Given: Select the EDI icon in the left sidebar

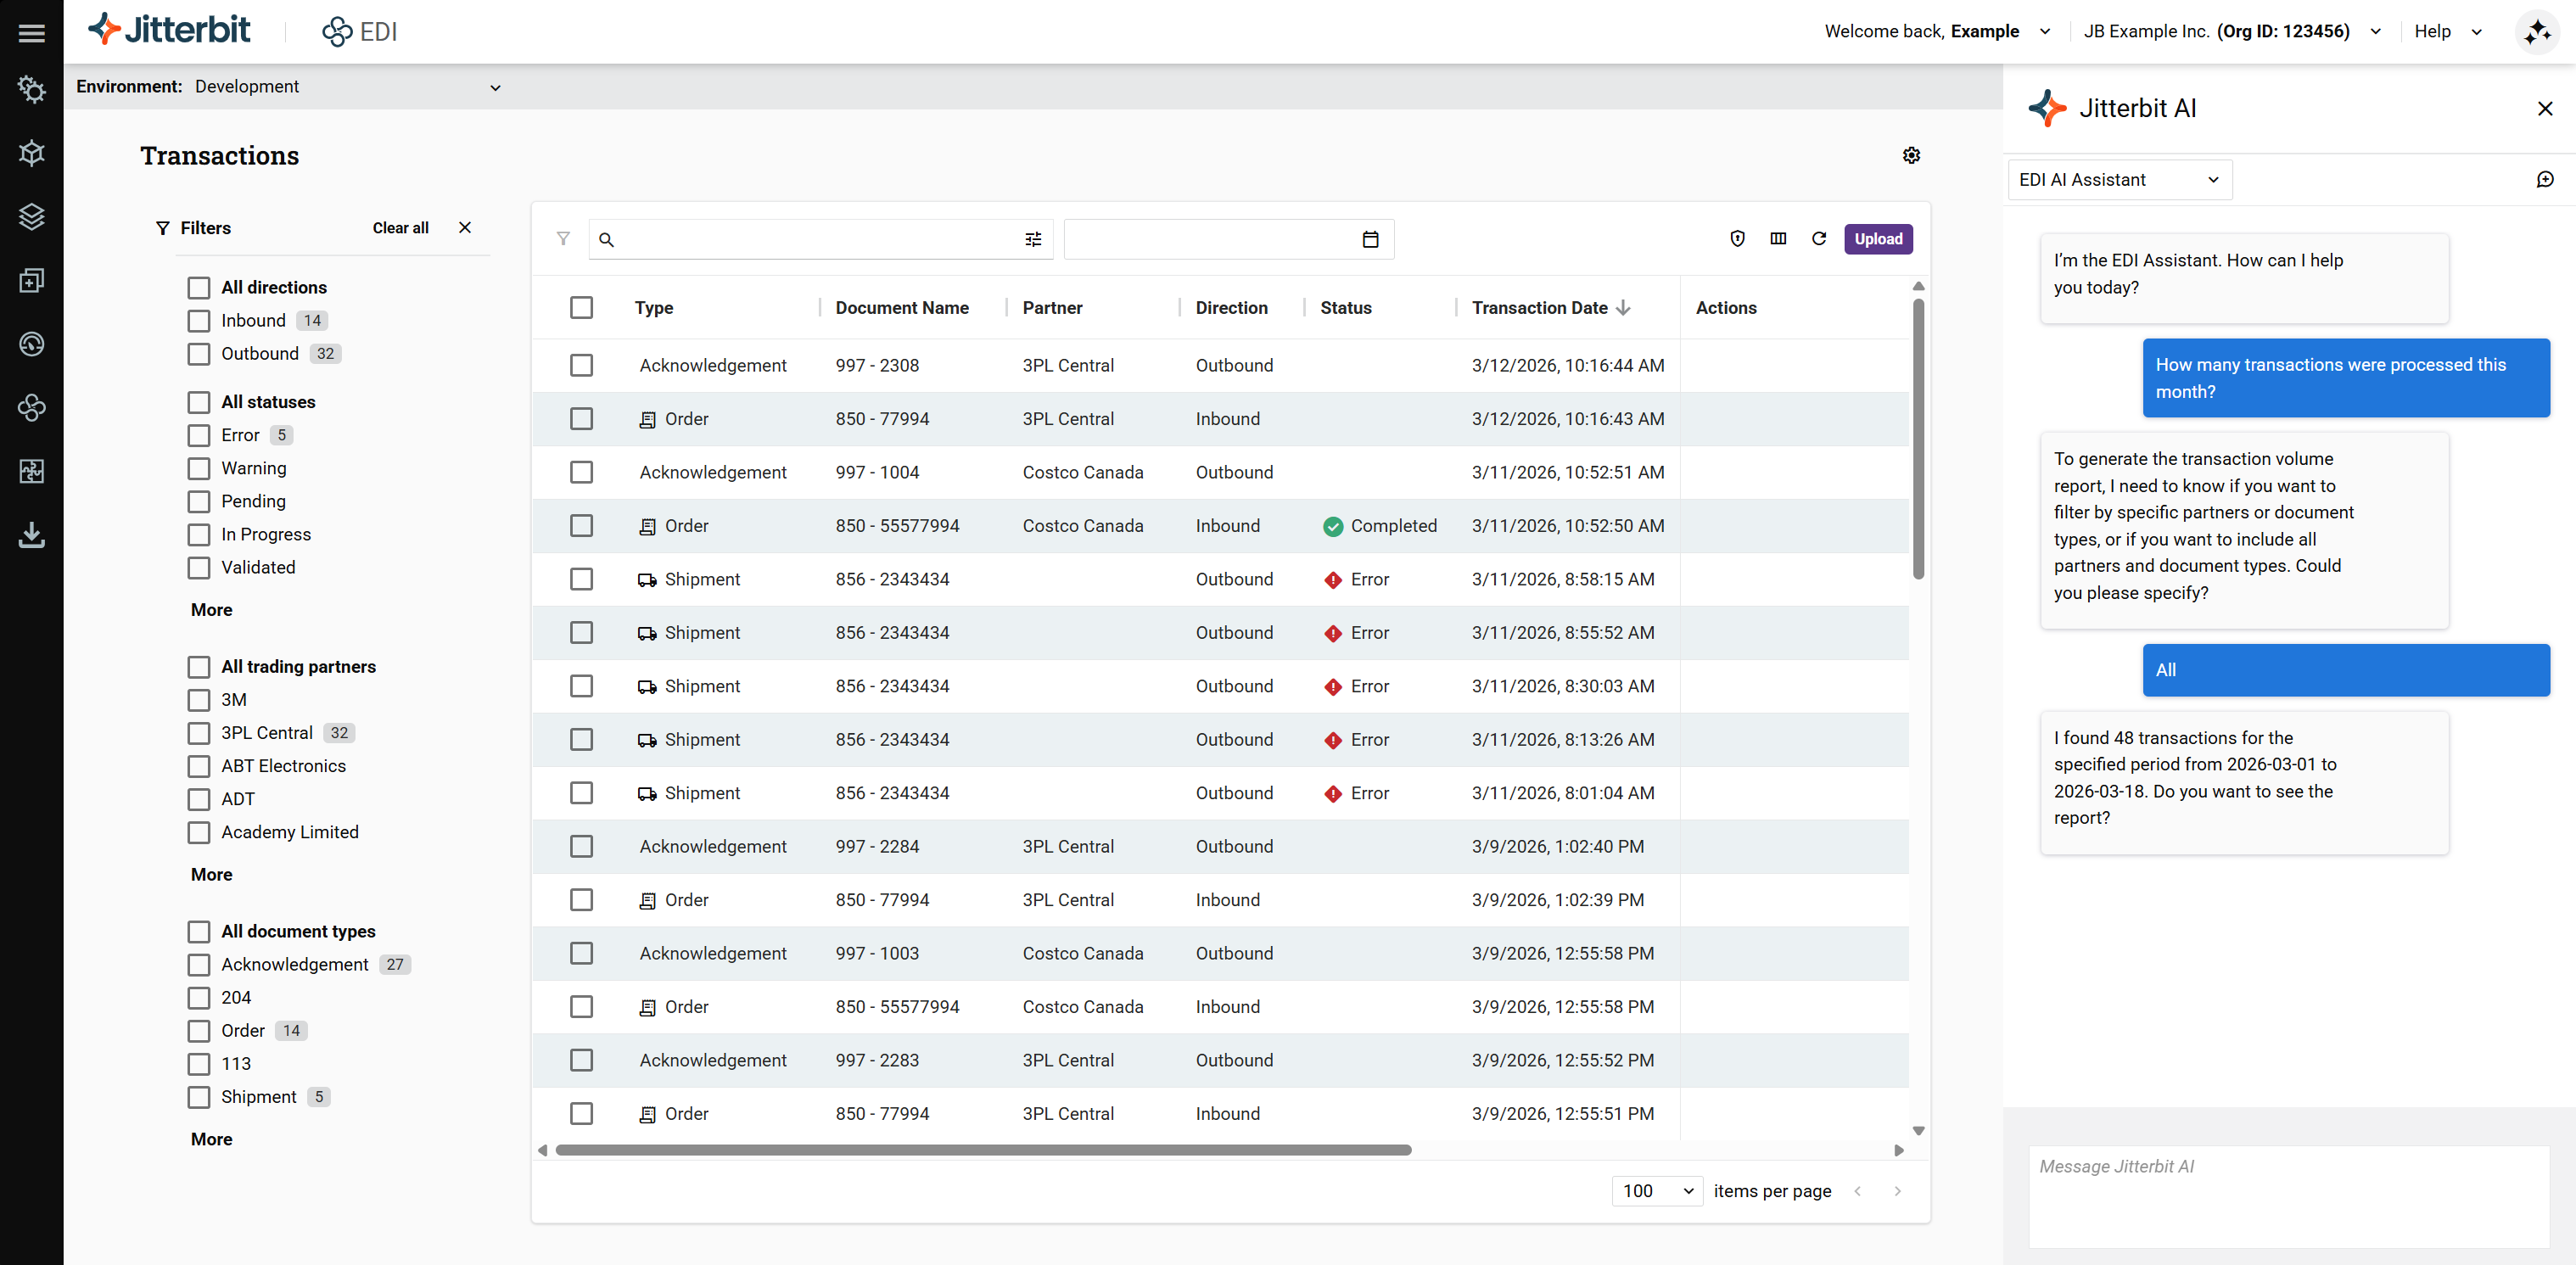Looking at the screenshot, I should (x=31, y=407).
